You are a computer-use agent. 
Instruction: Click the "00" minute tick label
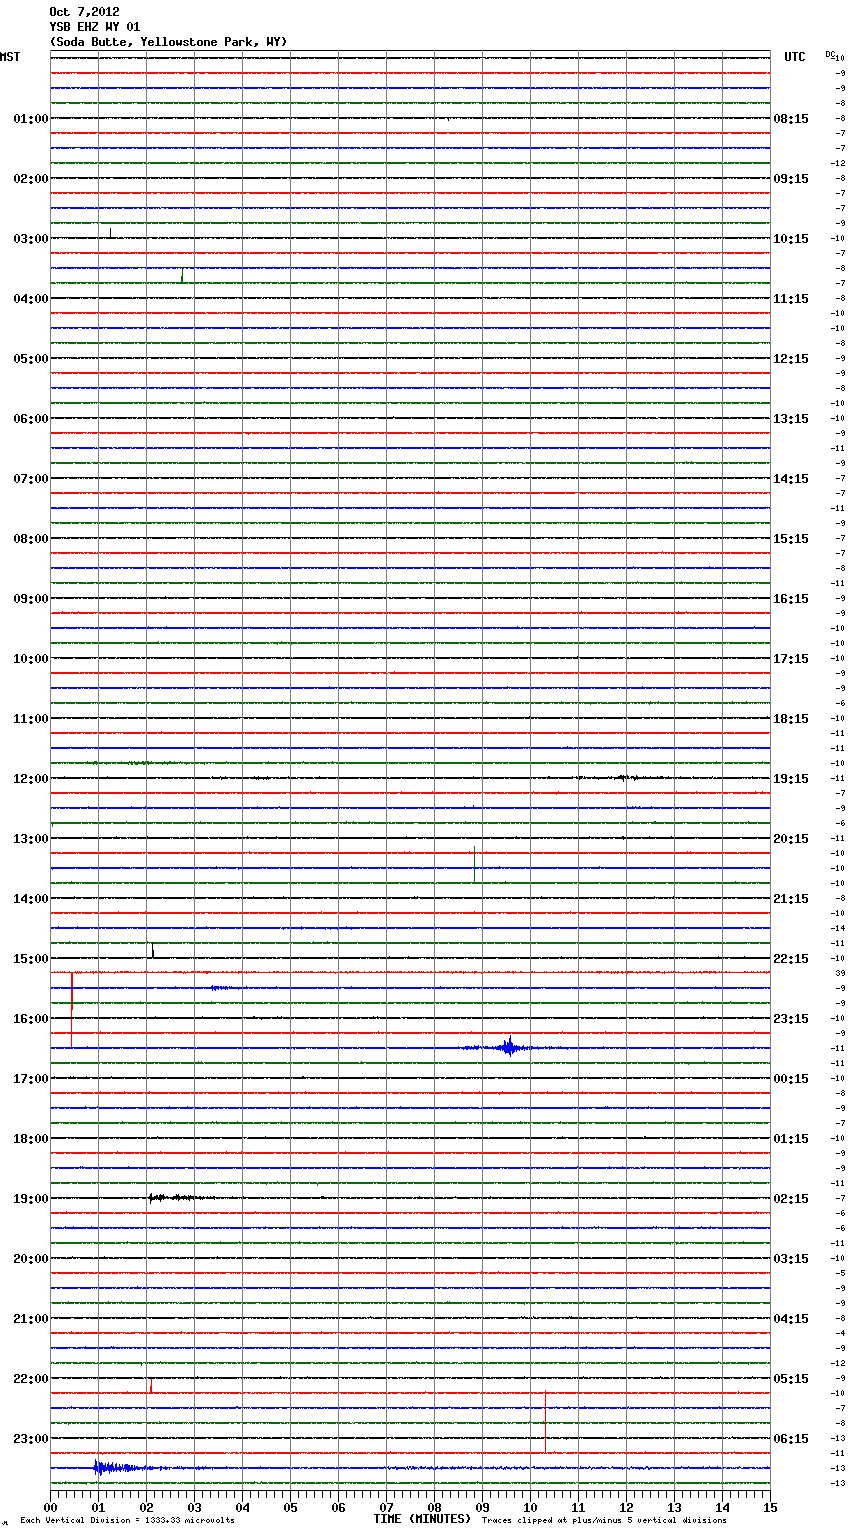(x=50, y=1506)
